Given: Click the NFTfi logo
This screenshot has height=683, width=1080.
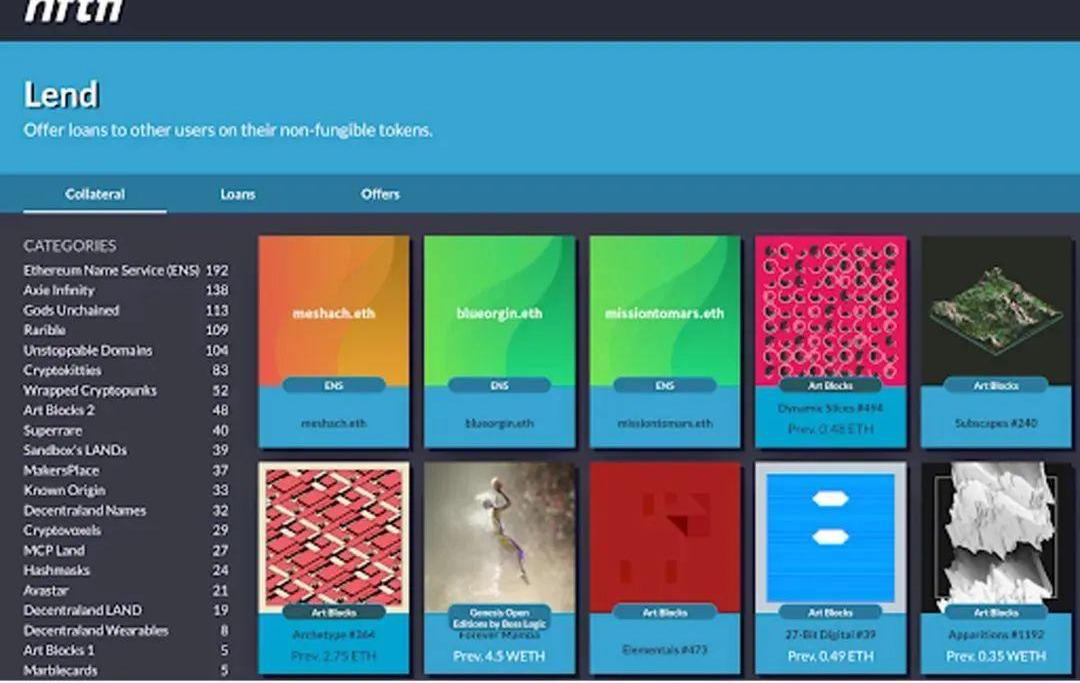Looking at the screenshot, I should tap(73, 11).
